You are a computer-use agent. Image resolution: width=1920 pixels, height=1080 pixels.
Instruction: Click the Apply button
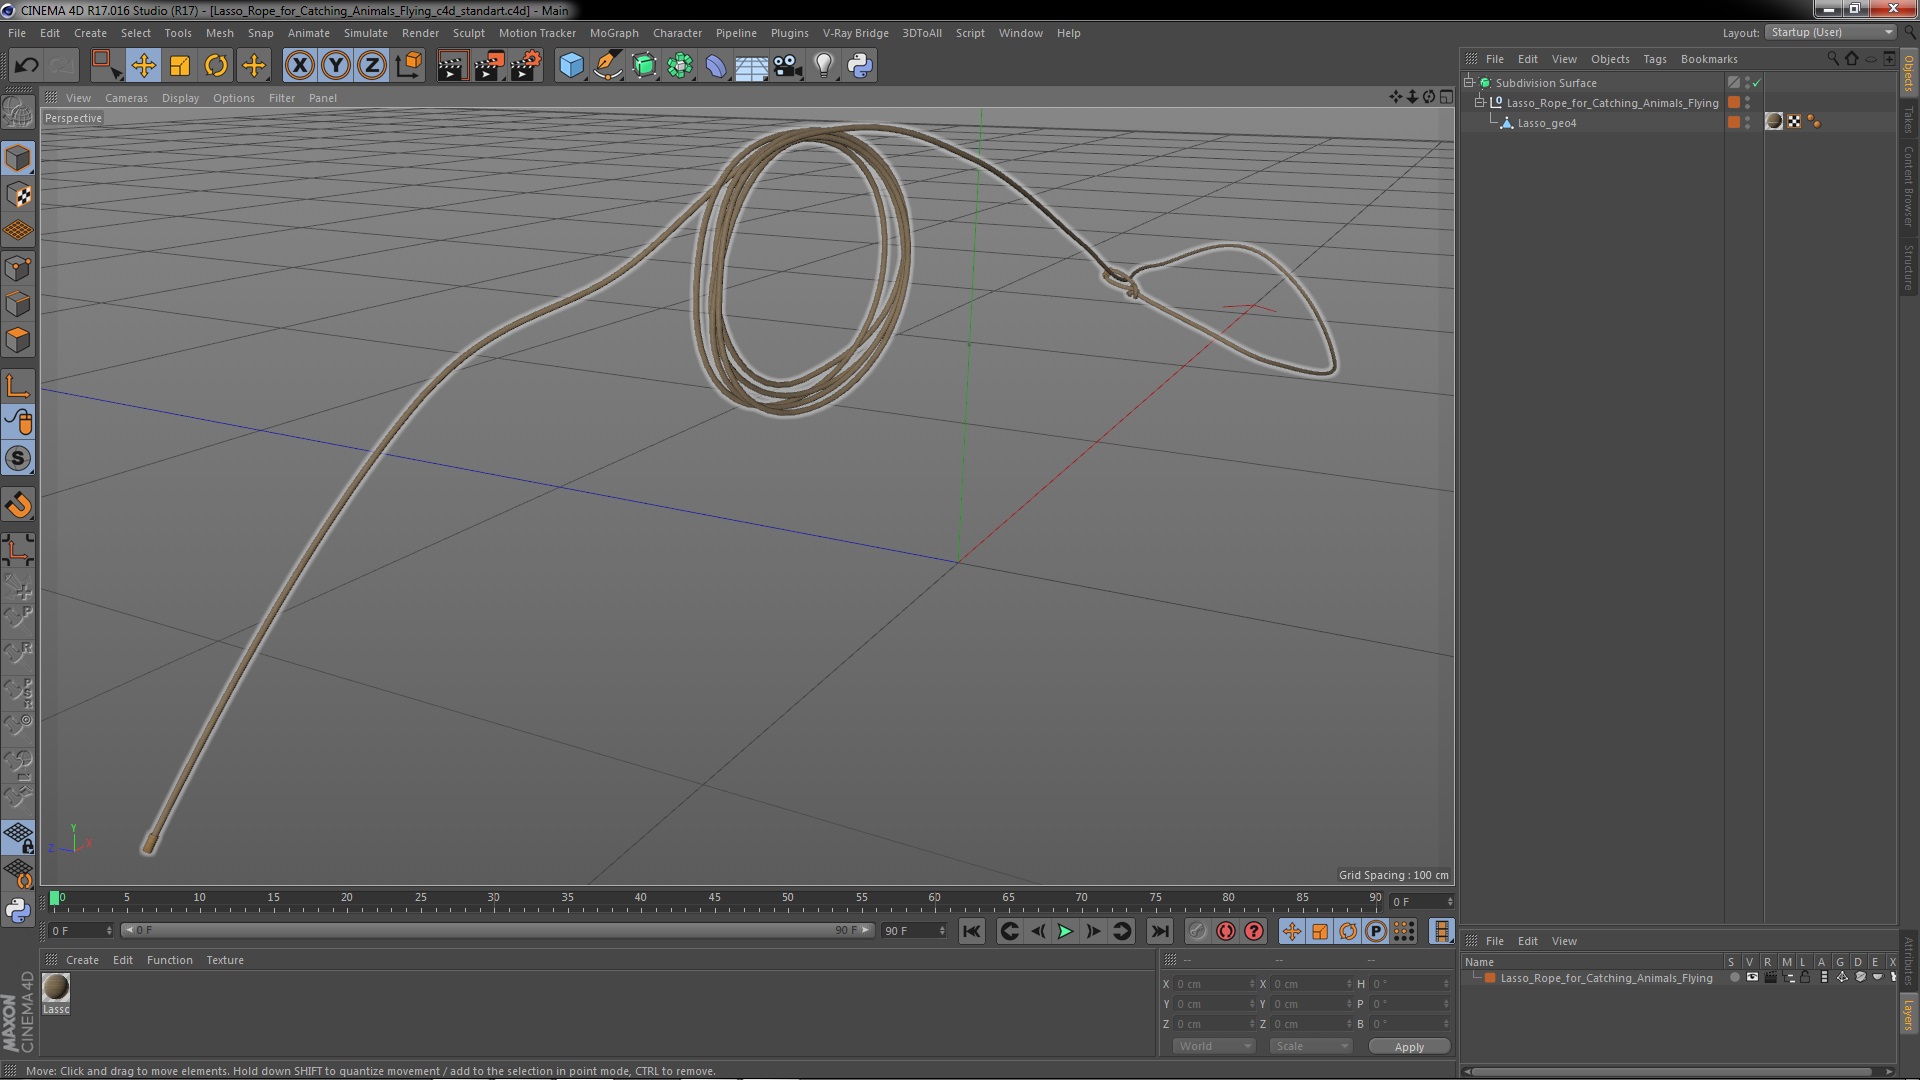[x=1408, y=1047]
